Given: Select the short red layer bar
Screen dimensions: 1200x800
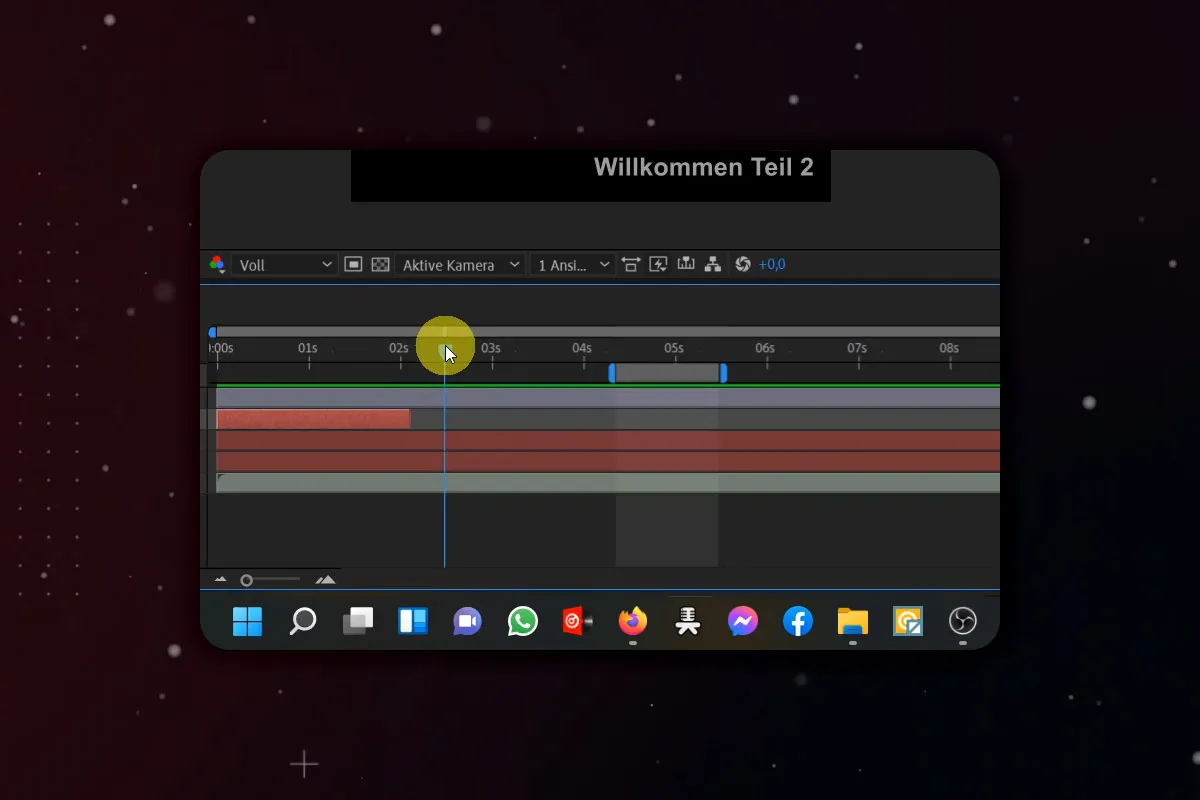Looking at the screenshot, I should click(313, 419).
